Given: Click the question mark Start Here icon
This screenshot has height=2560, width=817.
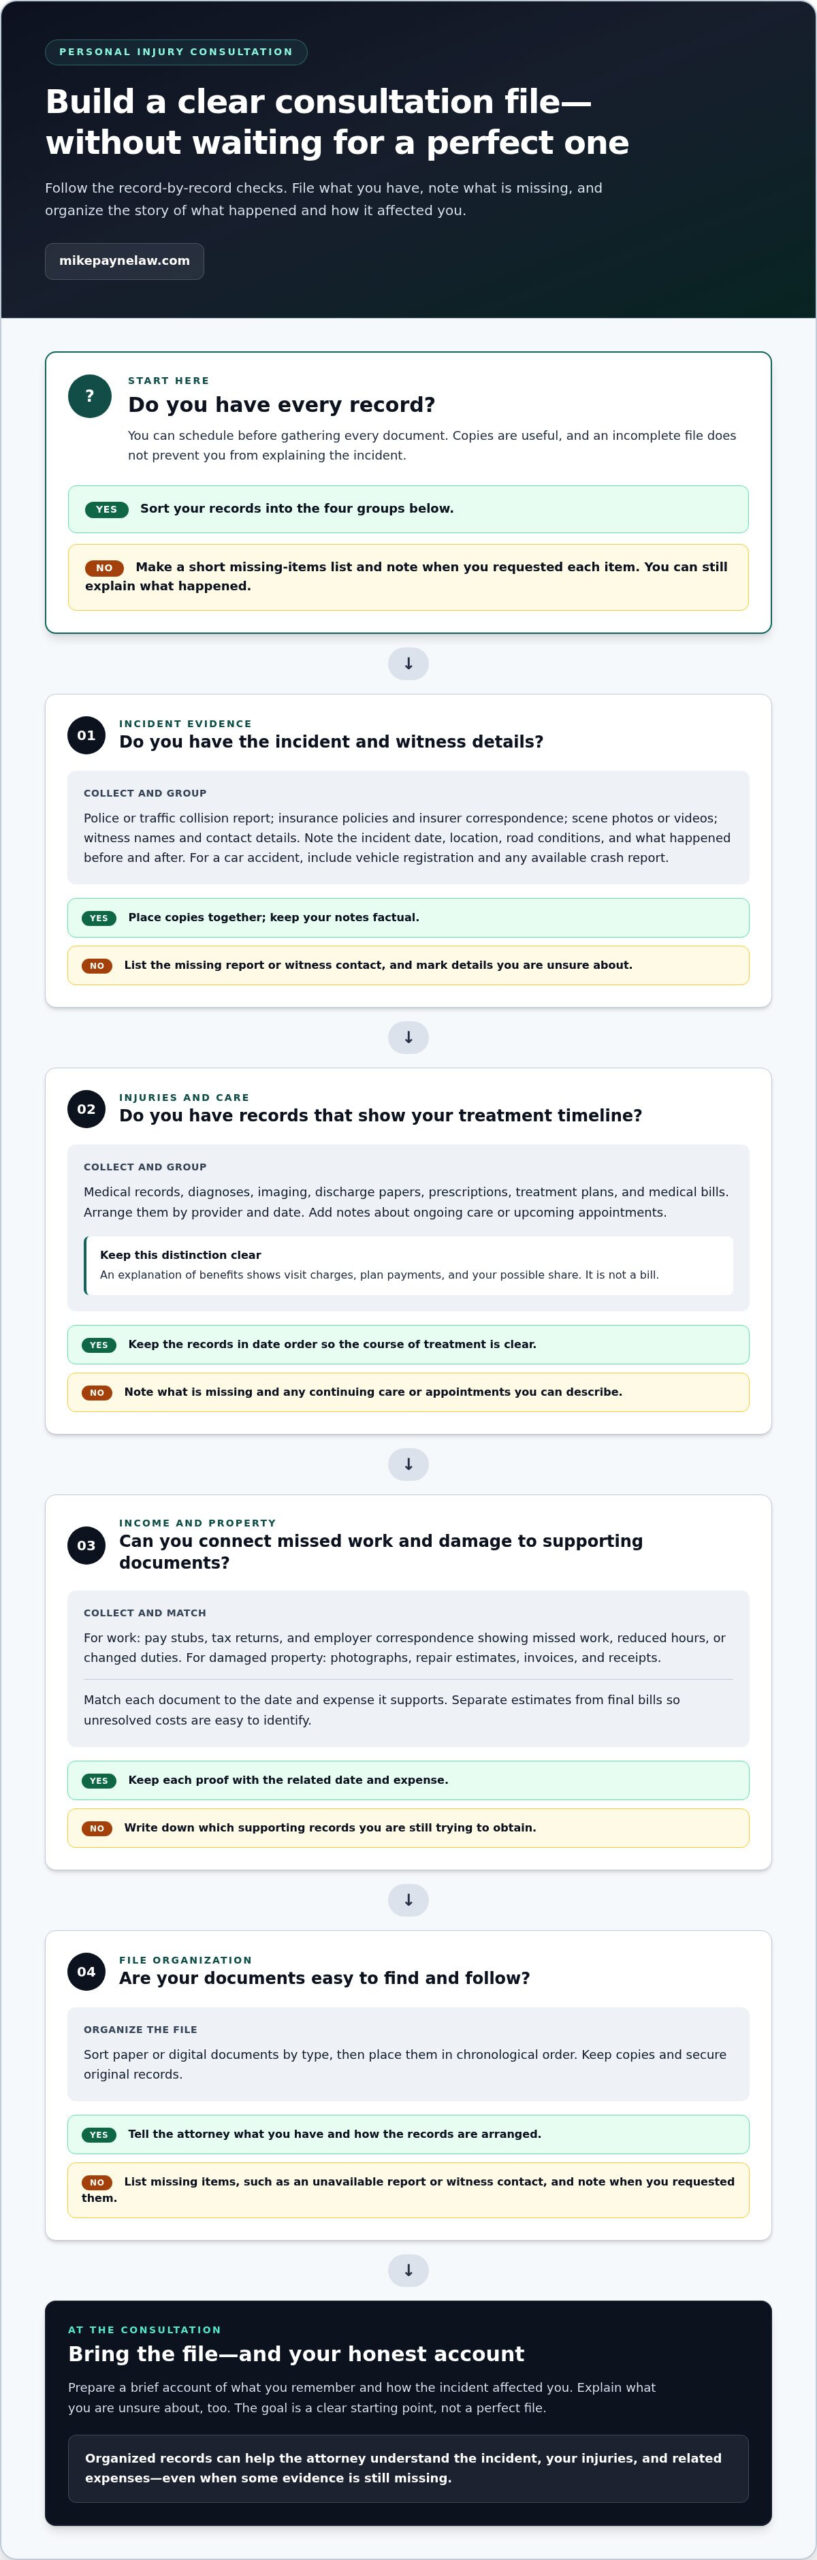Looking at the screenshot, I should 90,396.
